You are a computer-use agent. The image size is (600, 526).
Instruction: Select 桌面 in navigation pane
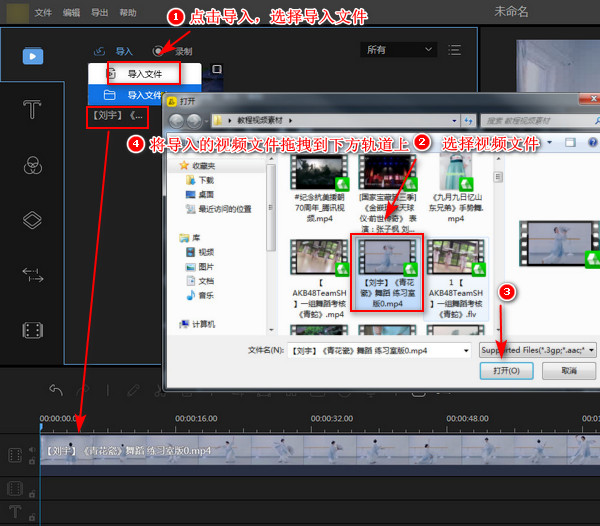click(x=200, y=195)
